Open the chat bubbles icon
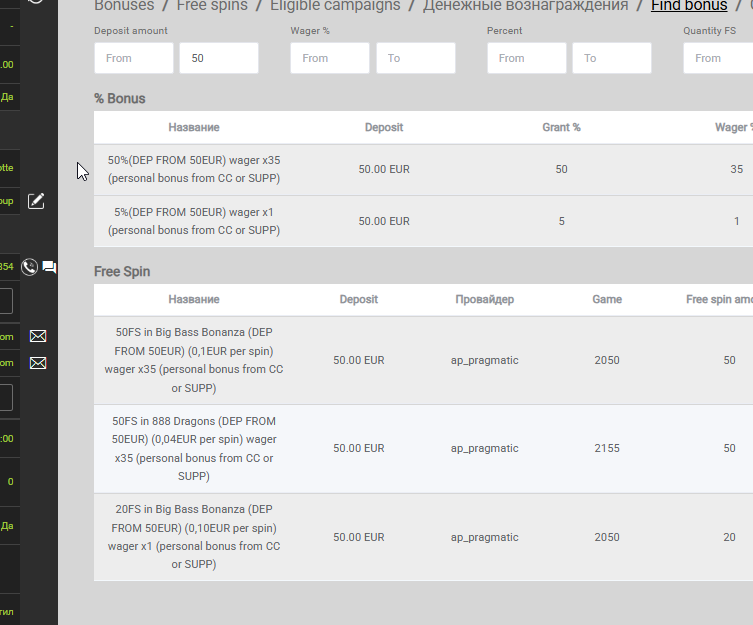 [49, 267]
